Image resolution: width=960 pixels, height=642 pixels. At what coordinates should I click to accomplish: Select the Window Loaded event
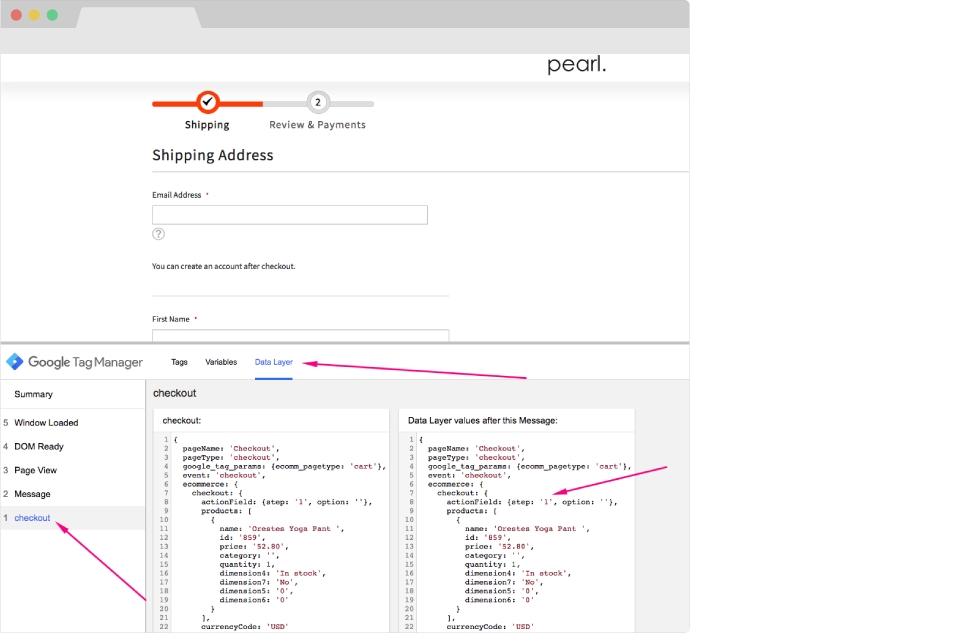(48, 422)
